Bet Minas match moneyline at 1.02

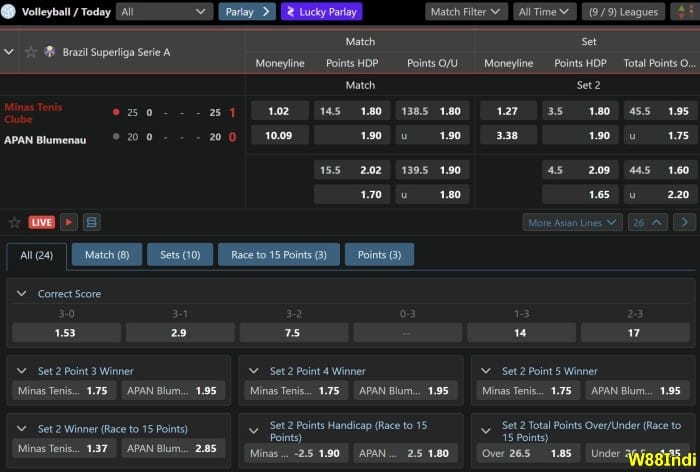[279, 111]
